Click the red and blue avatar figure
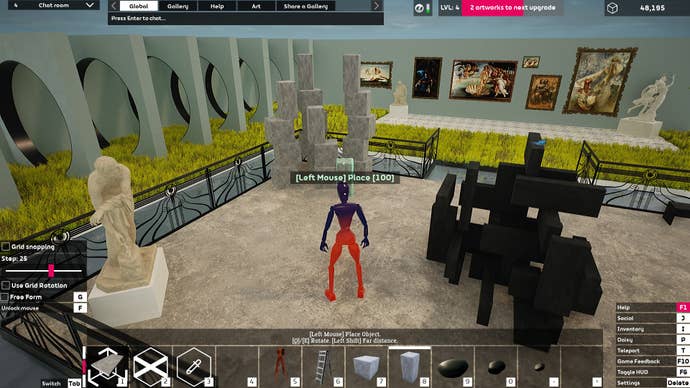Image resolution: width=690 pixels, height=388 pixels. pos(345,242)
